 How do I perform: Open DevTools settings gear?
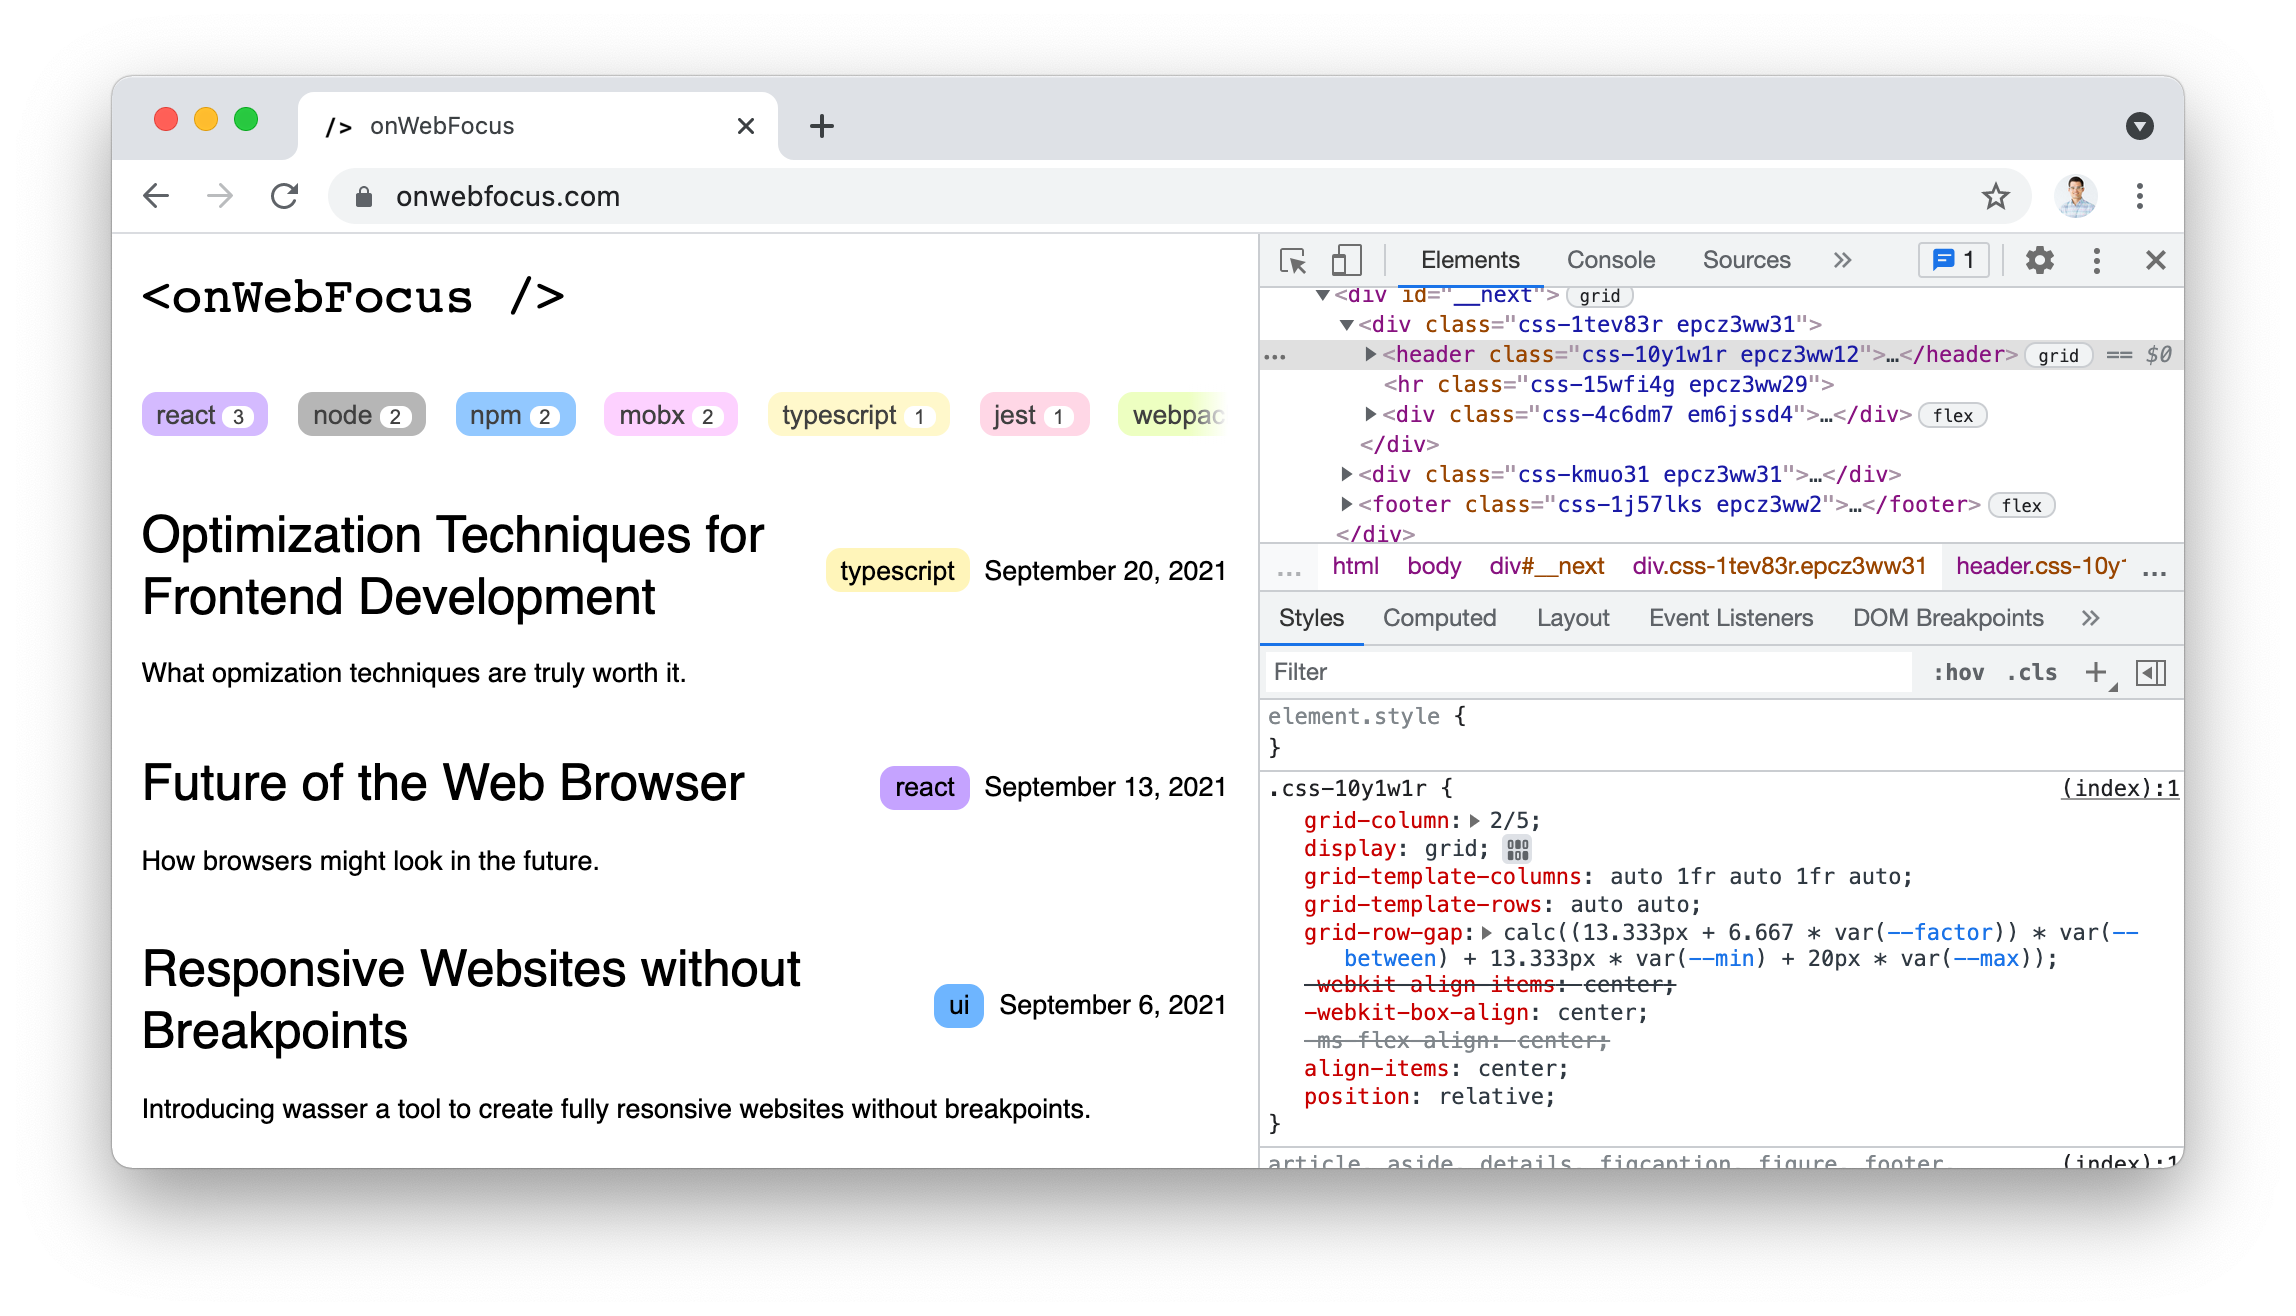coord(2039,260)
